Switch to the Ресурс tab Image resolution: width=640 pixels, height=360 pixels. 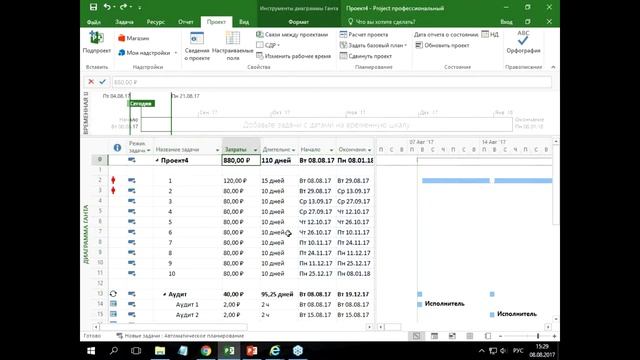click(156, 22)
